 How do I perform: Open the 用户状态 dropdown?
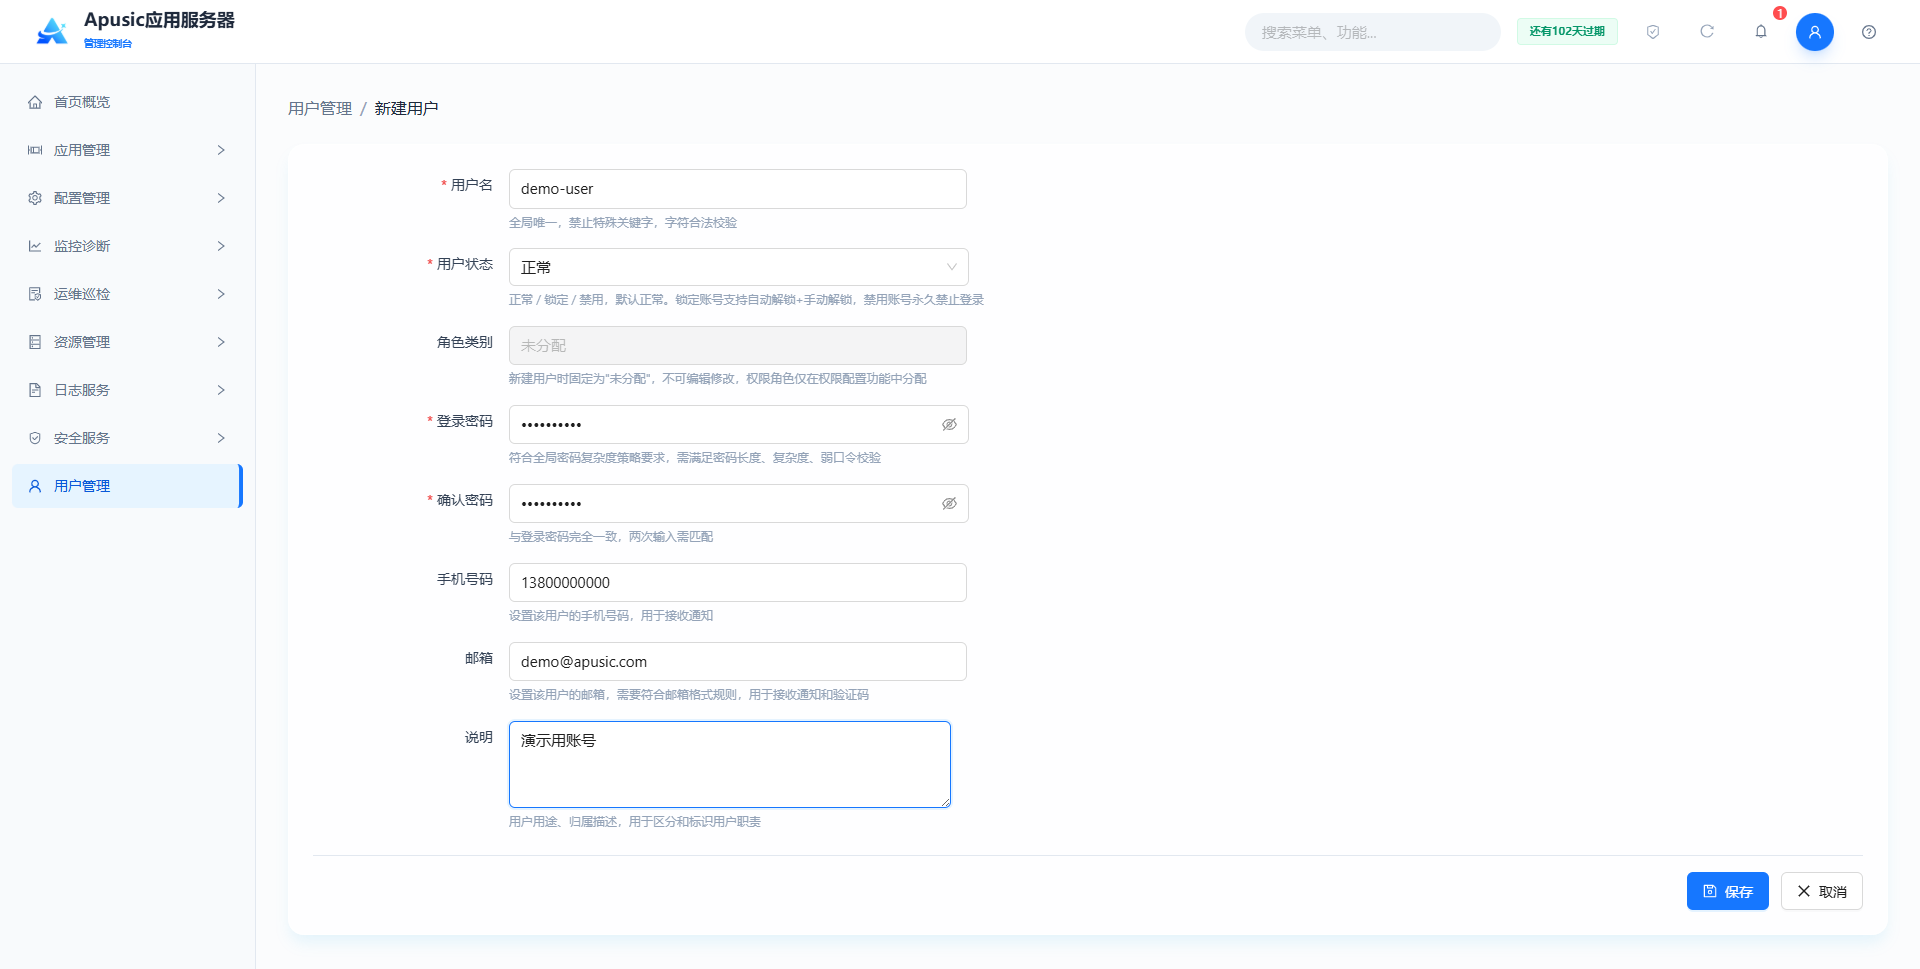pos(738,267)
